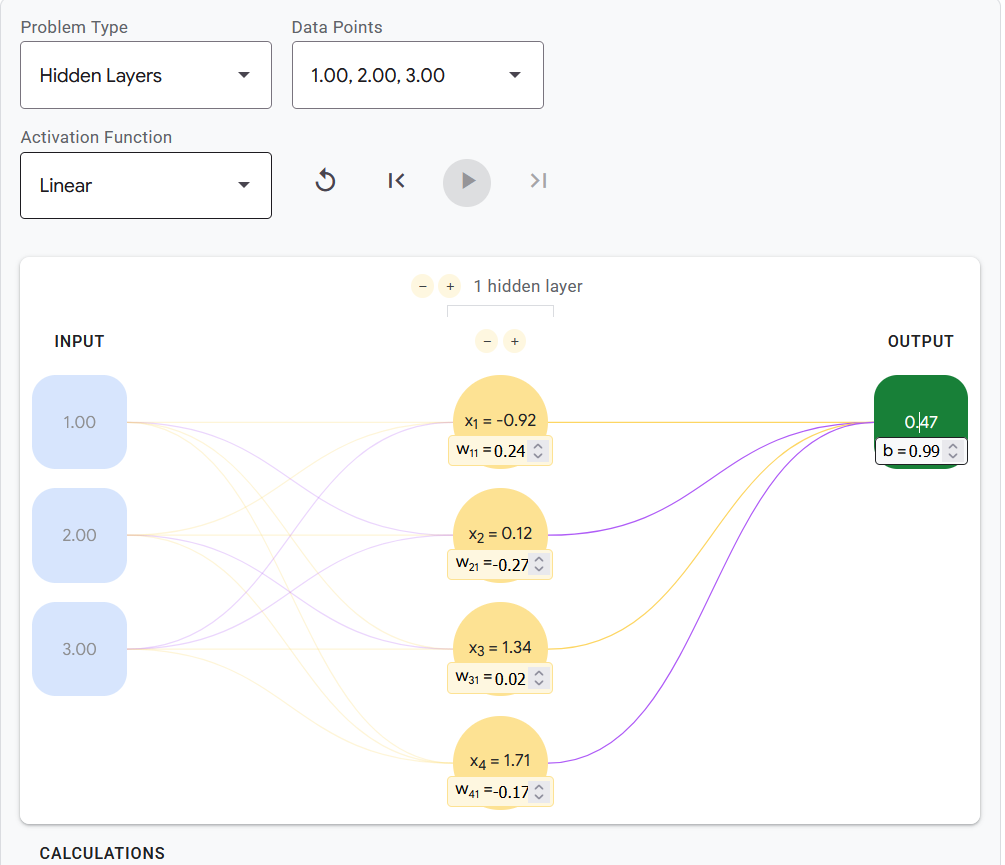Increase the w11 weight with stepper arrows
The image size is (1005, 865).
tap(538, 447)
